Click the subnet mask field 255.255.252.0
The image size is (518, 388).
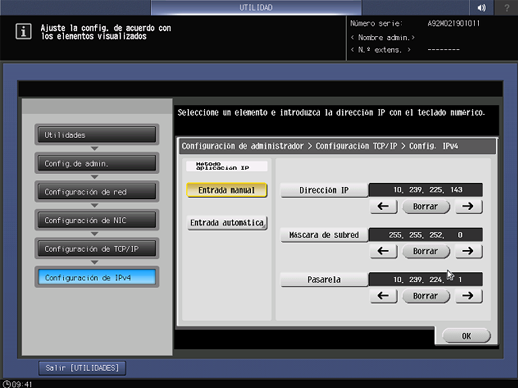point(425,235)
